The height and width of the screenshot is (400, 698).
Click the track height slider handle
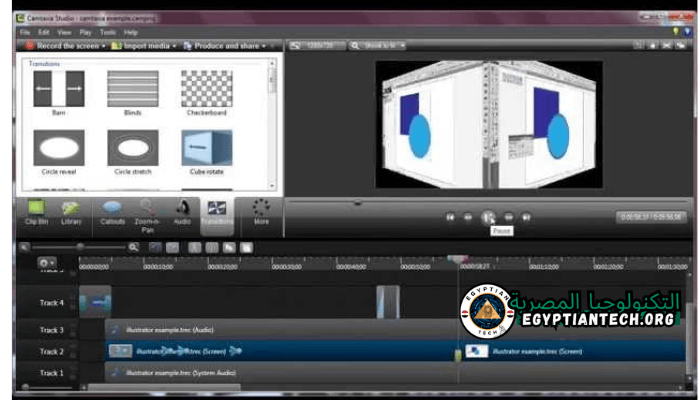coord(25,387)
